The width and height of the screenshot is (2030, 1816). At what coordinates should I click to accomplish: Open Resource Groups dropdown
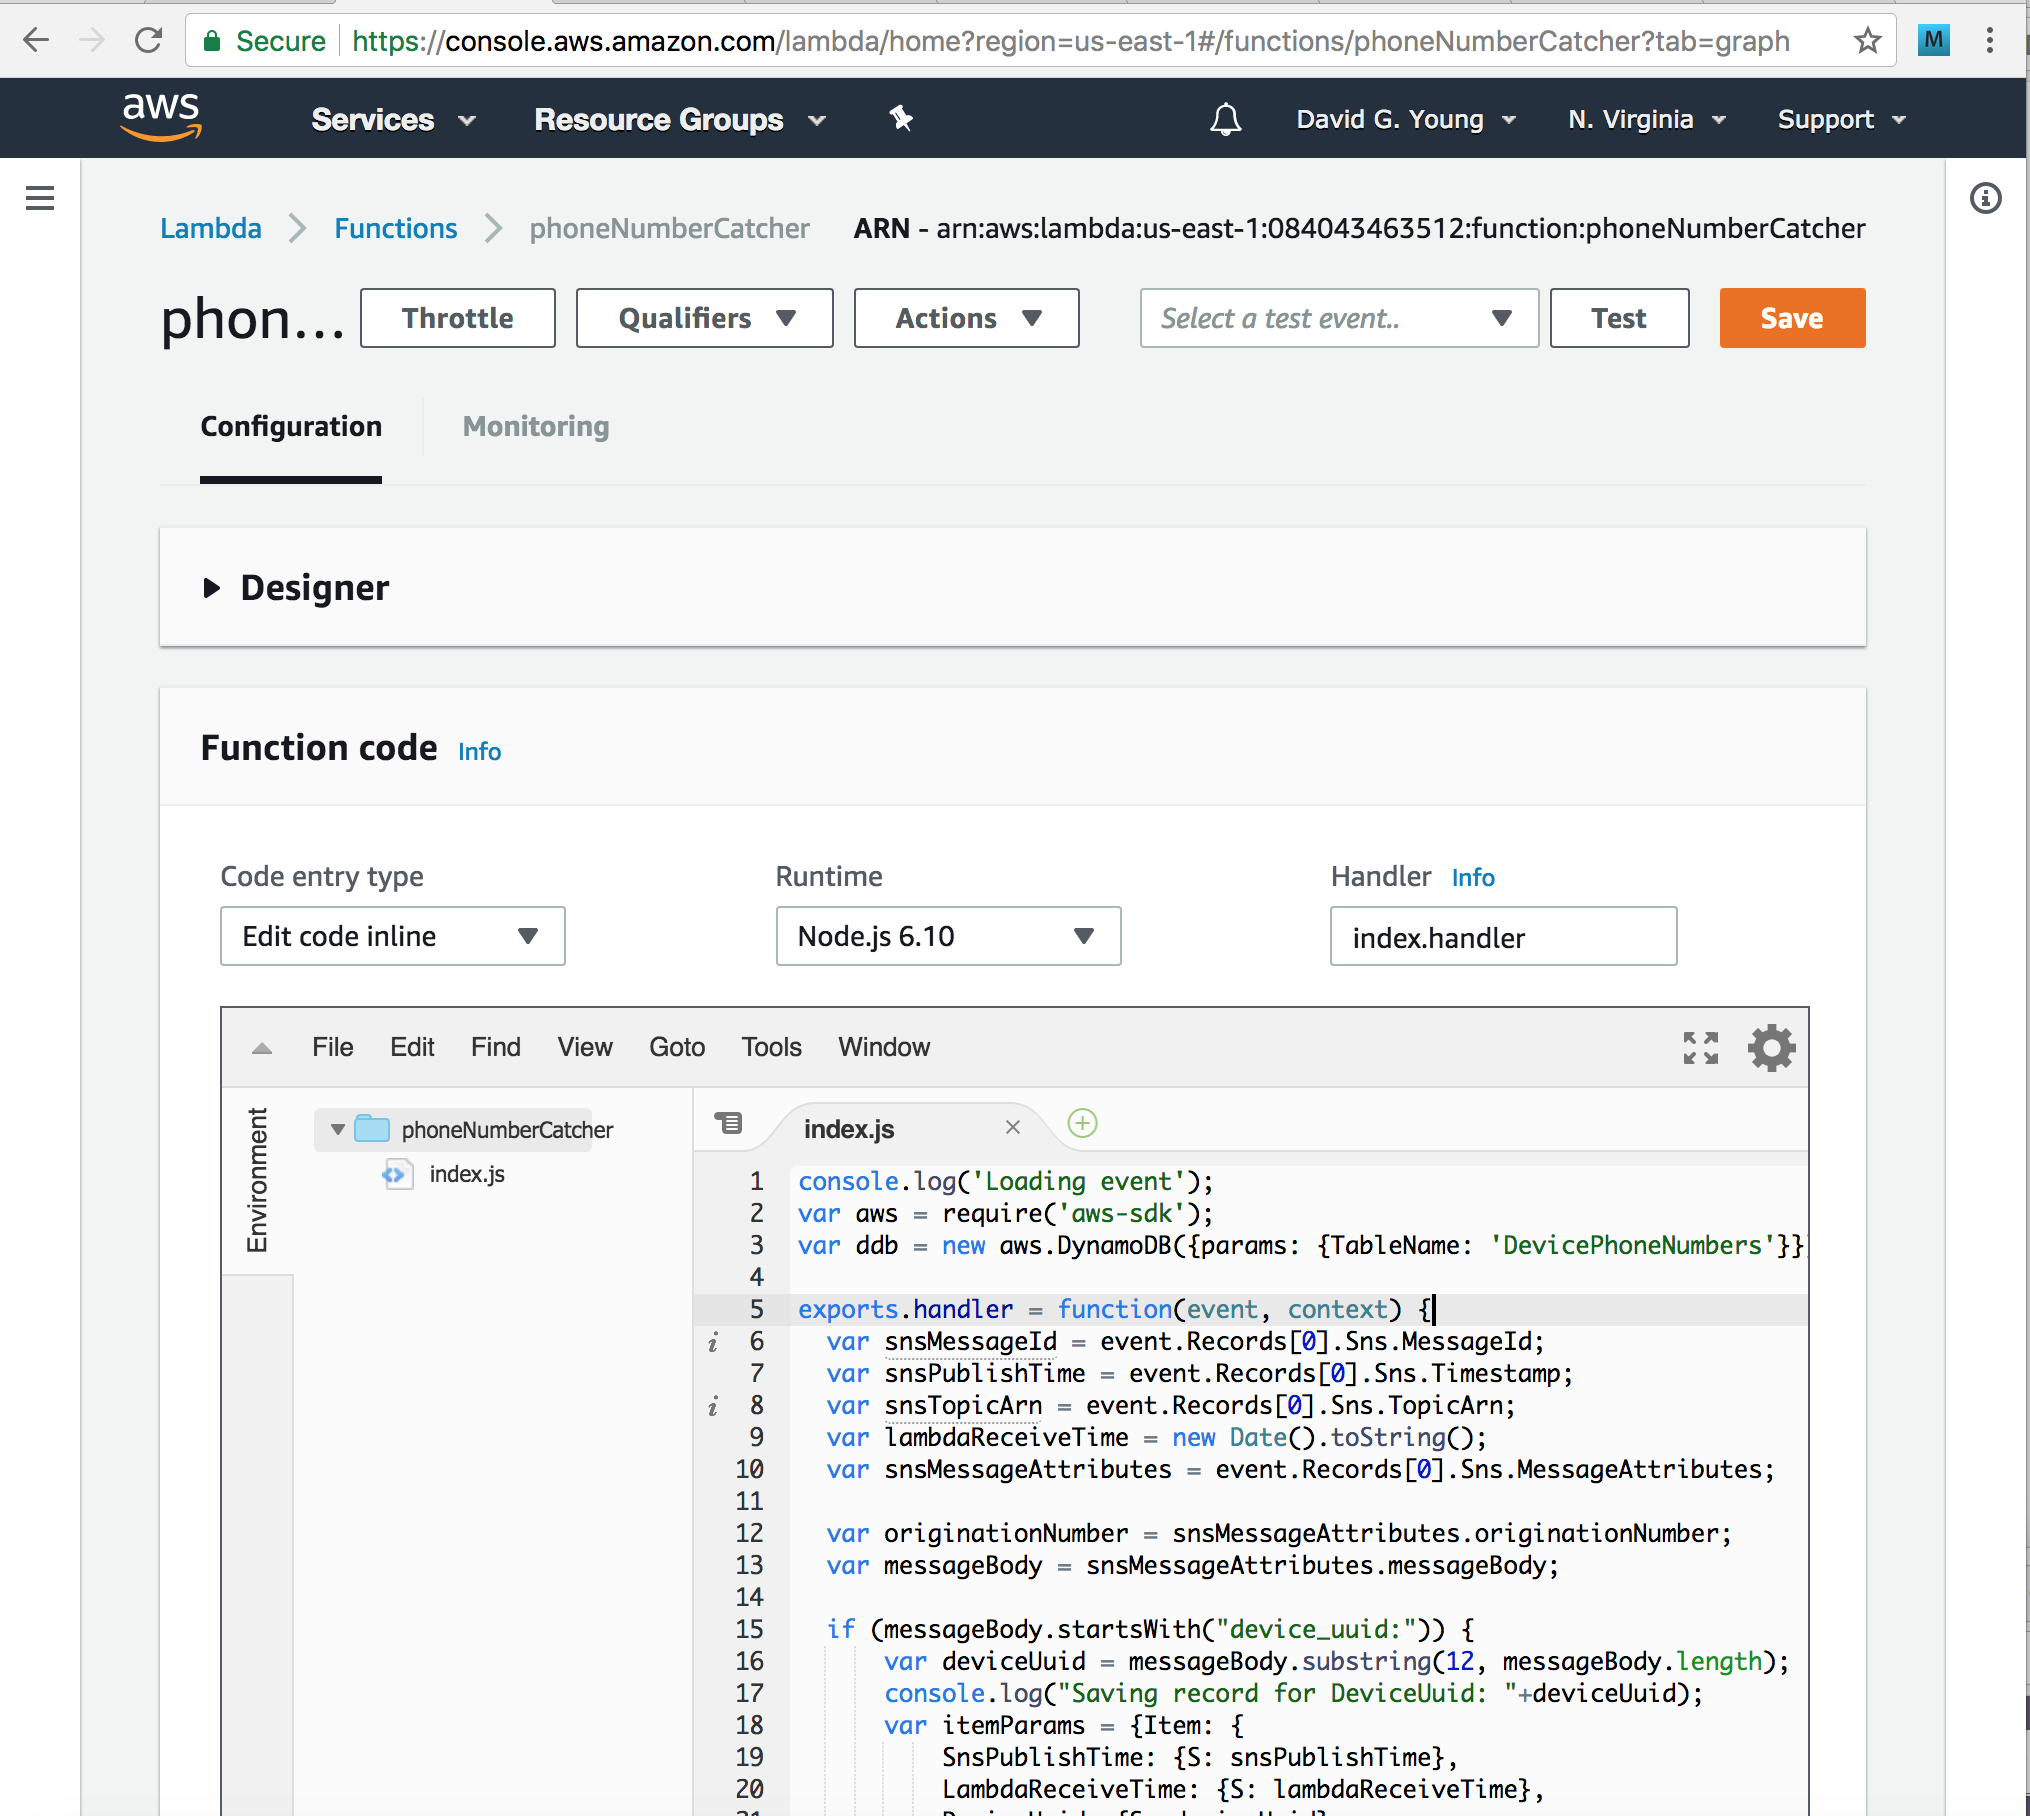point(680,119)
